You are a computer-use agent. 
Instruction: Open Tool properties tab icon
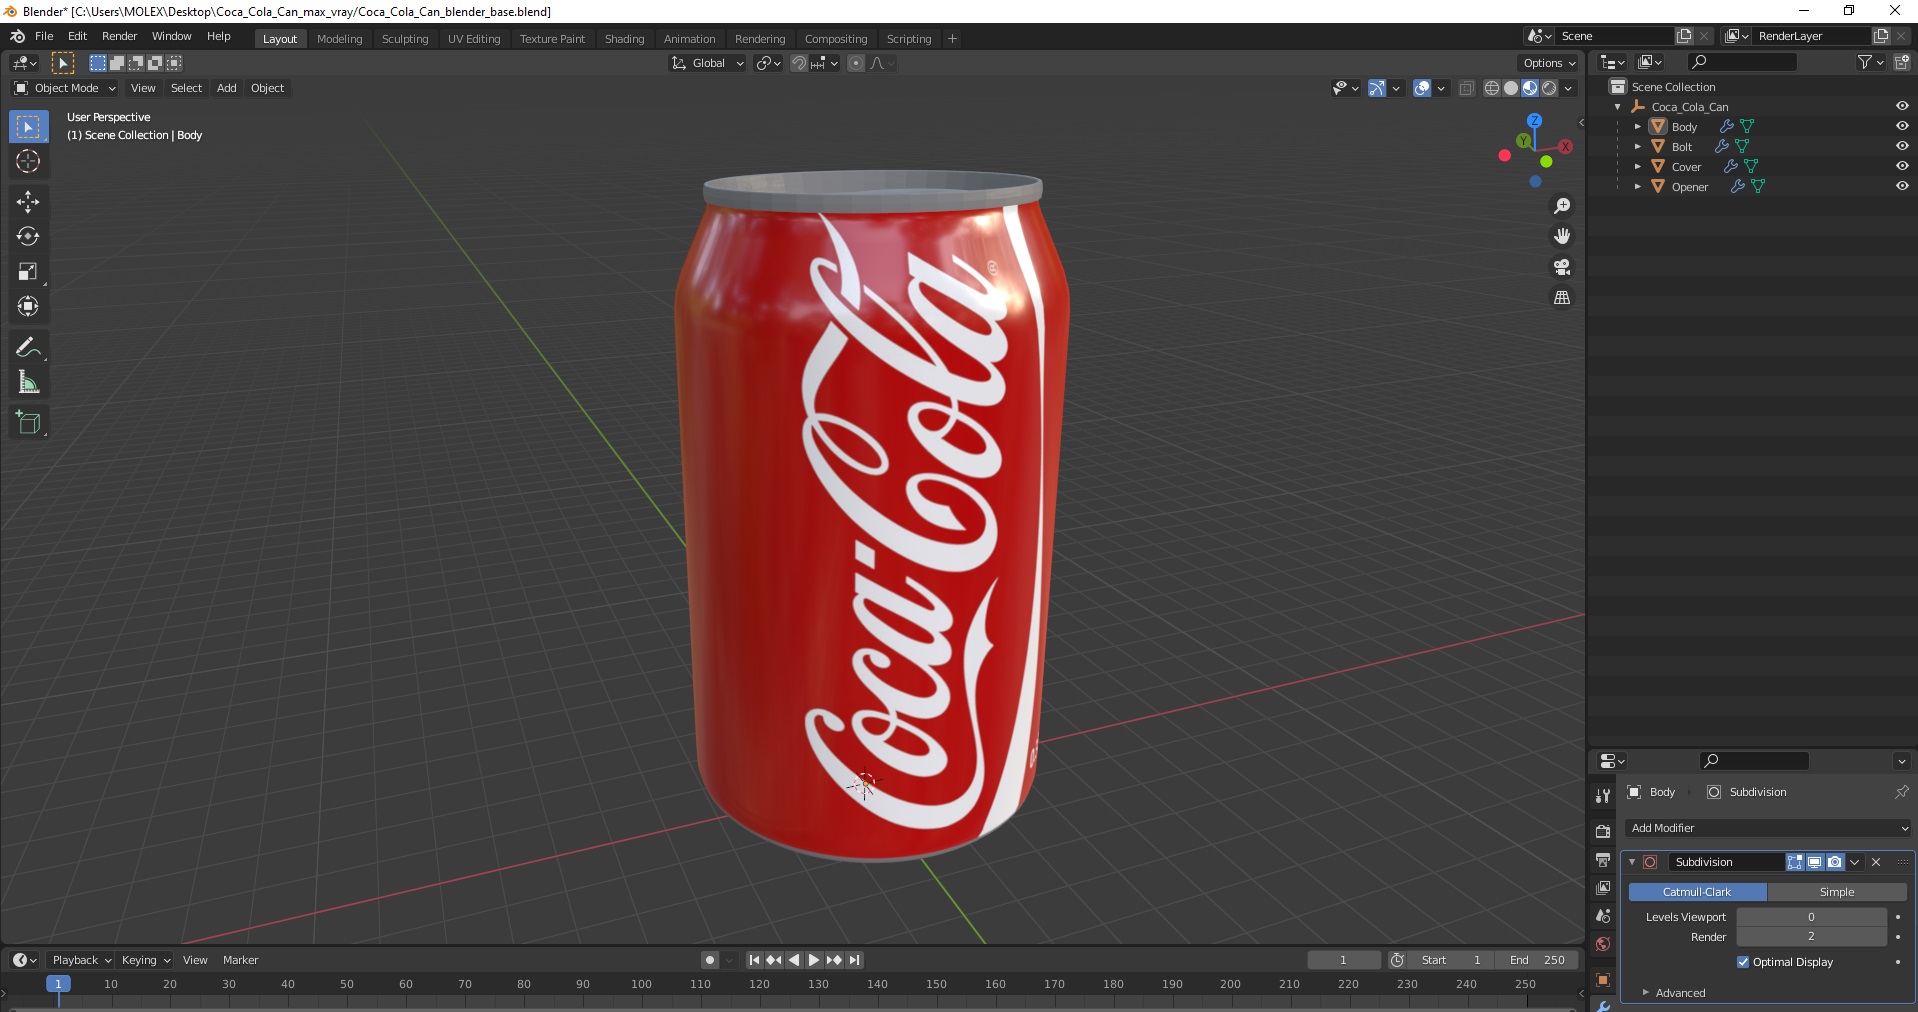(1603, 795)
